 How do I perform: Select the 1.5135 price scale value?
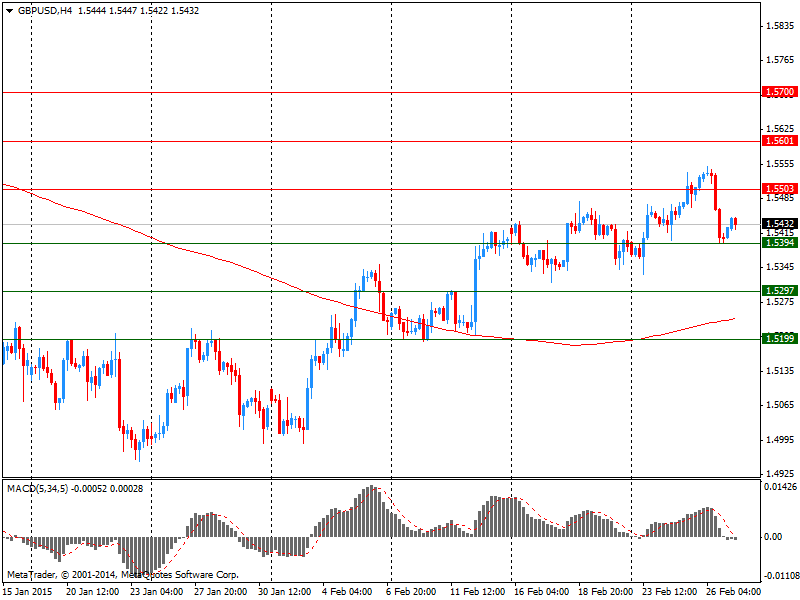pyautogui.click(x=781, y=370)
